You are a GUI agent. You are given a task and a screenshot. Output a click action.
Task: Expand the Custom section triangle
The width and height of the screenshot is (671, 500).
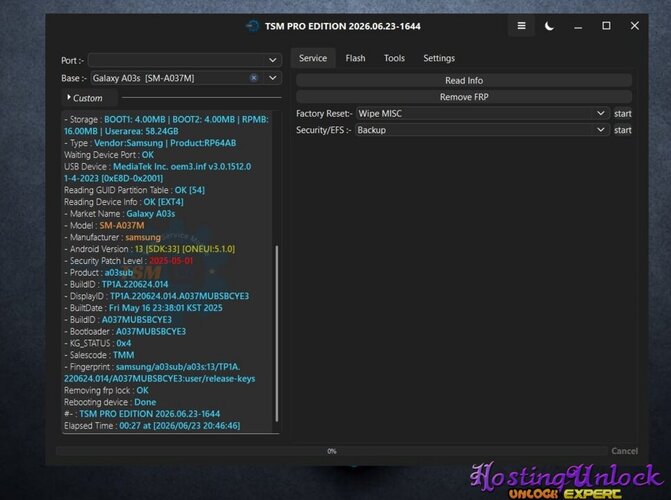click(69, 98)
